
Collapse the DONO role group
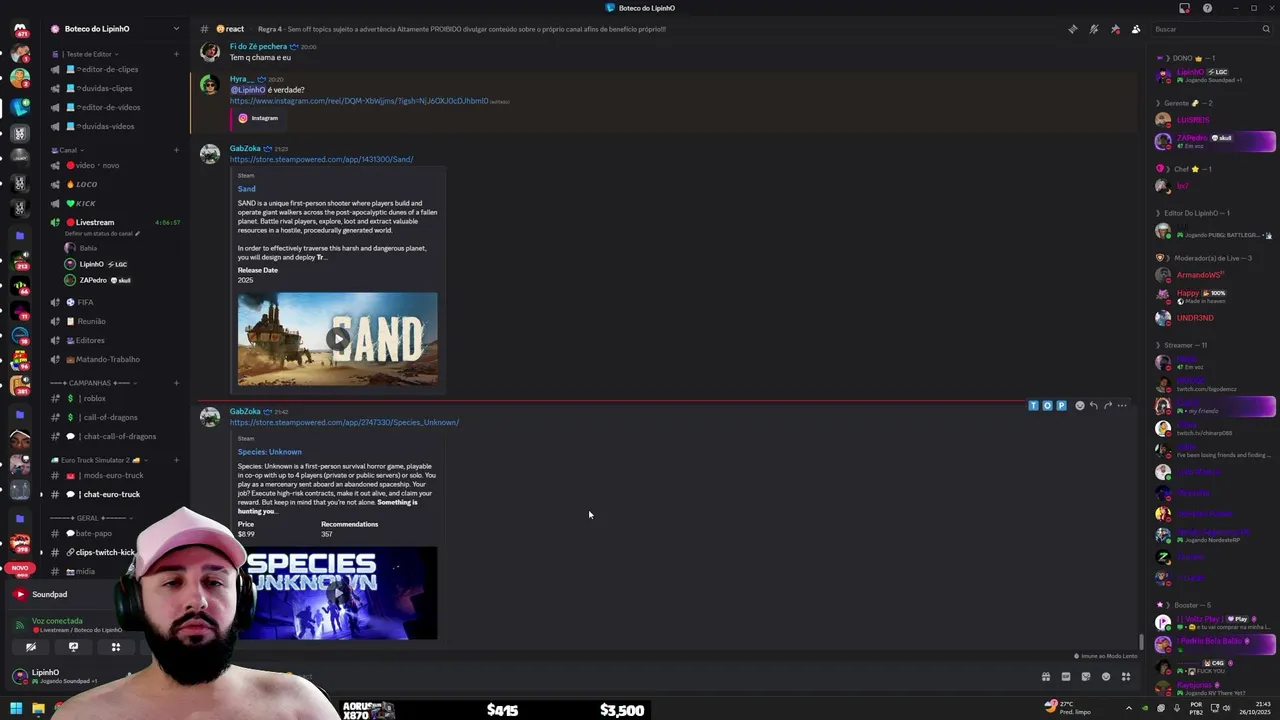pyautogui.click(x=1186, y=58)
